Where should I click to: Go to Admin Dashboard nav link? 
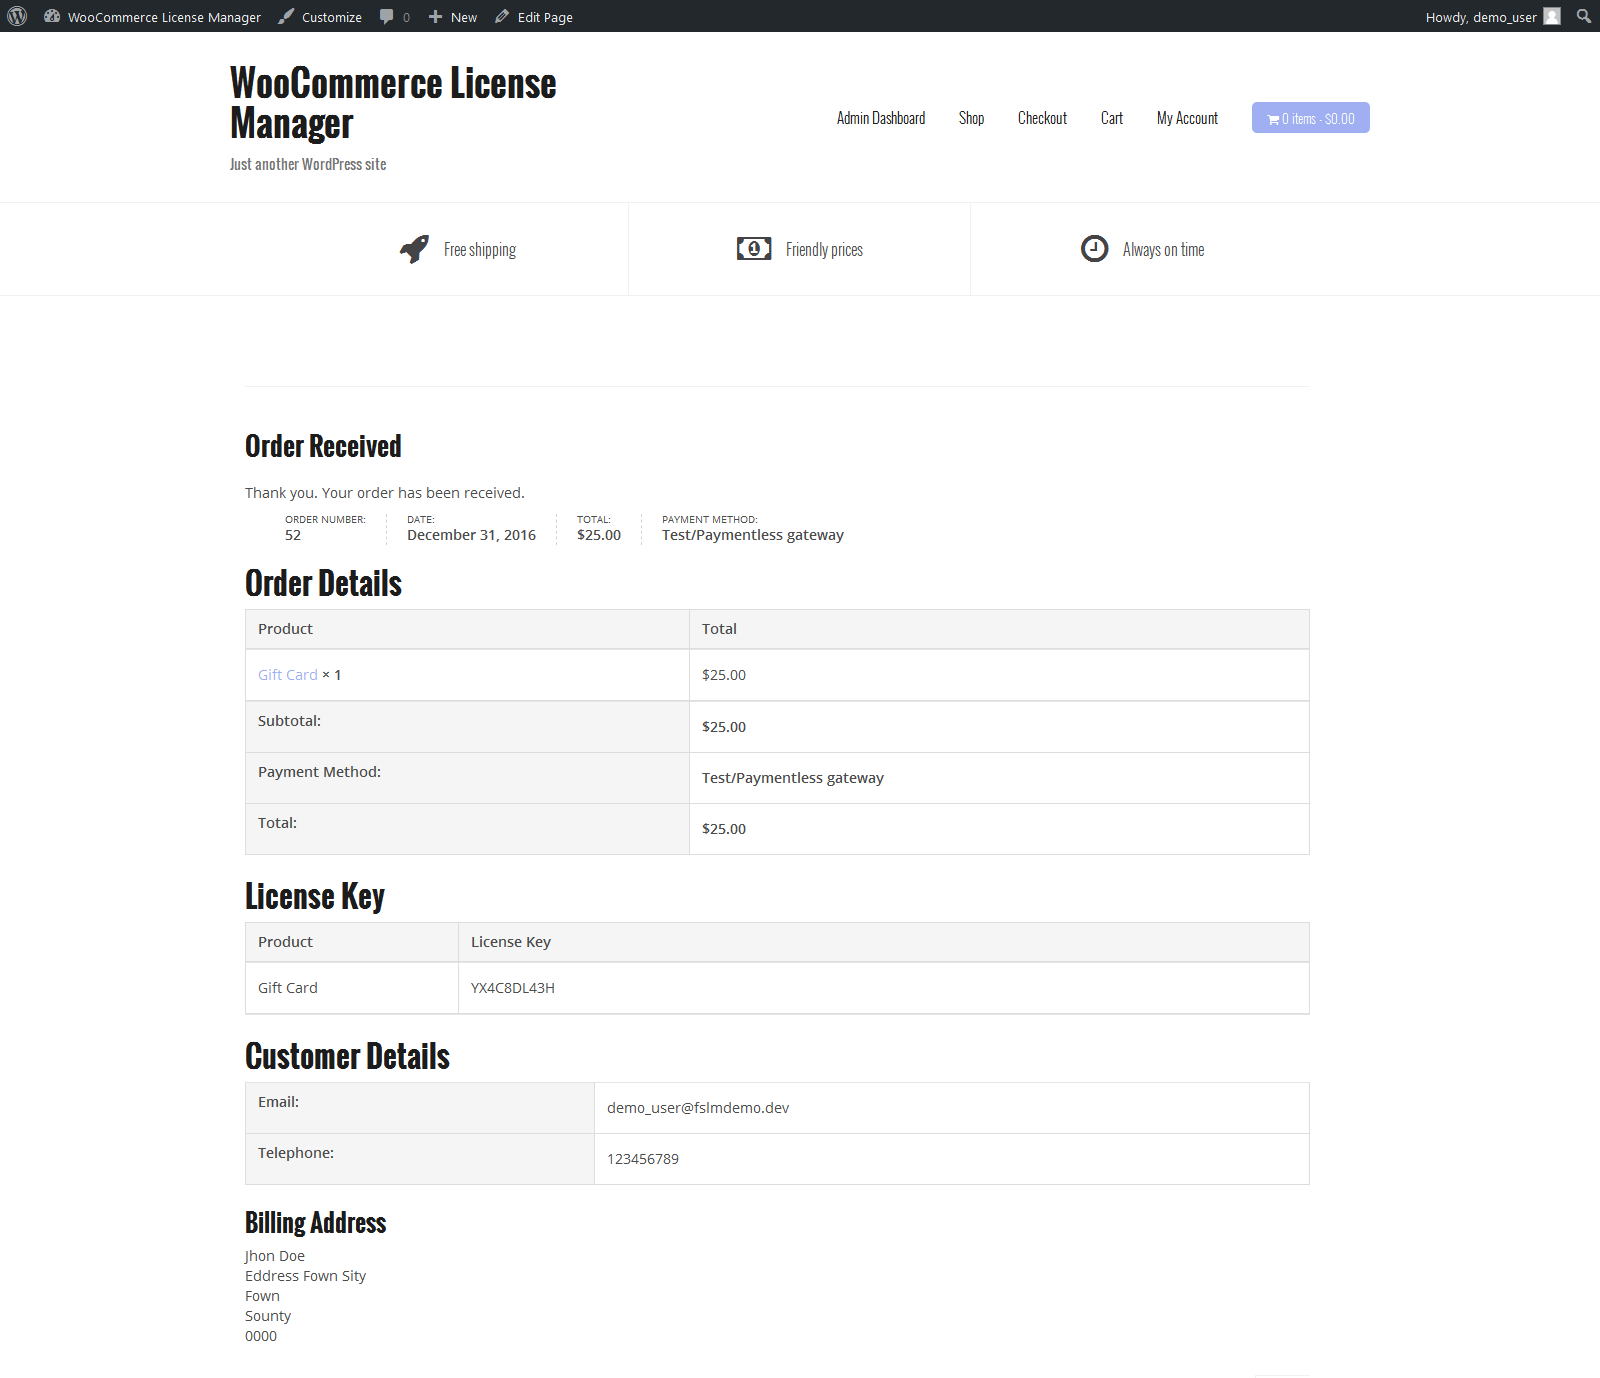point(881,118)
